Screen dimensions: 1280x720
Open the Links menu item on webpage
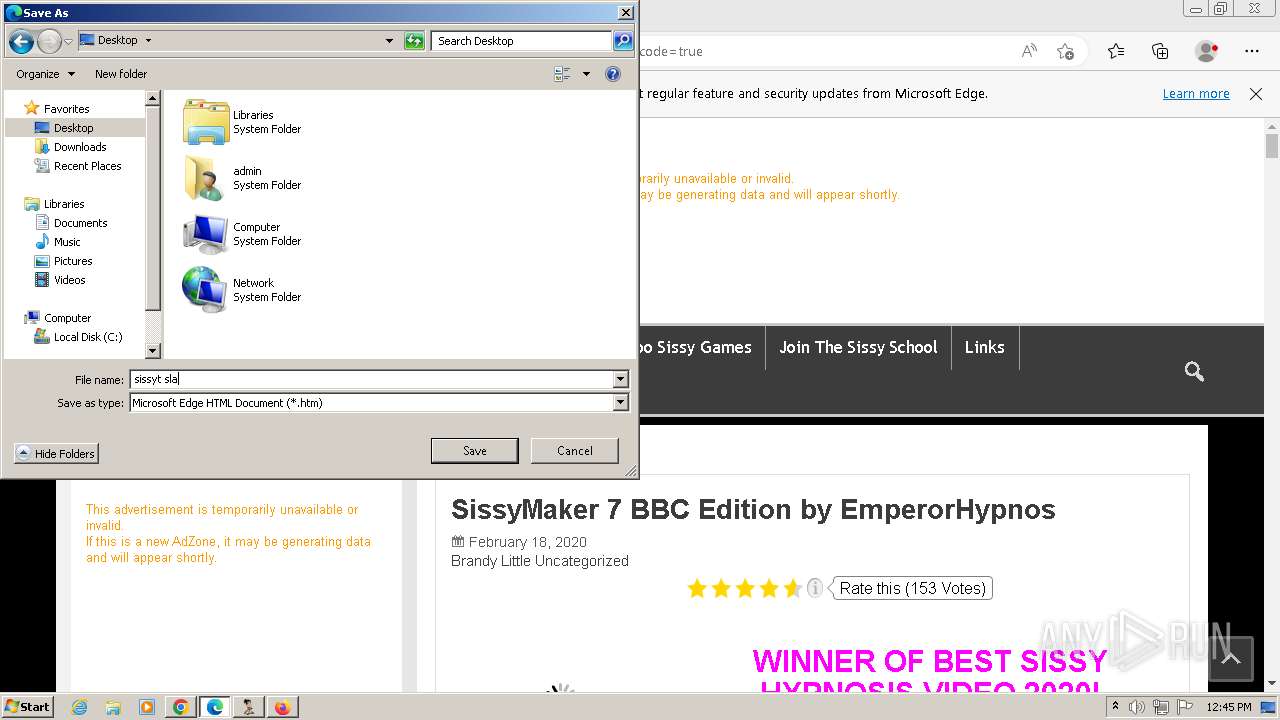[984, 347]
